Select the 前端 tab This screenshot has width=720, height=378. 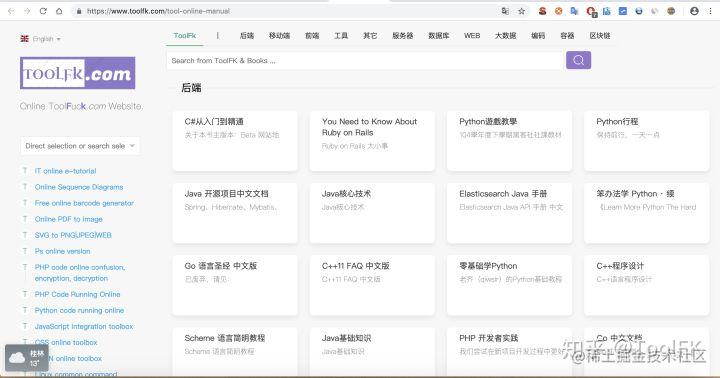312,36
